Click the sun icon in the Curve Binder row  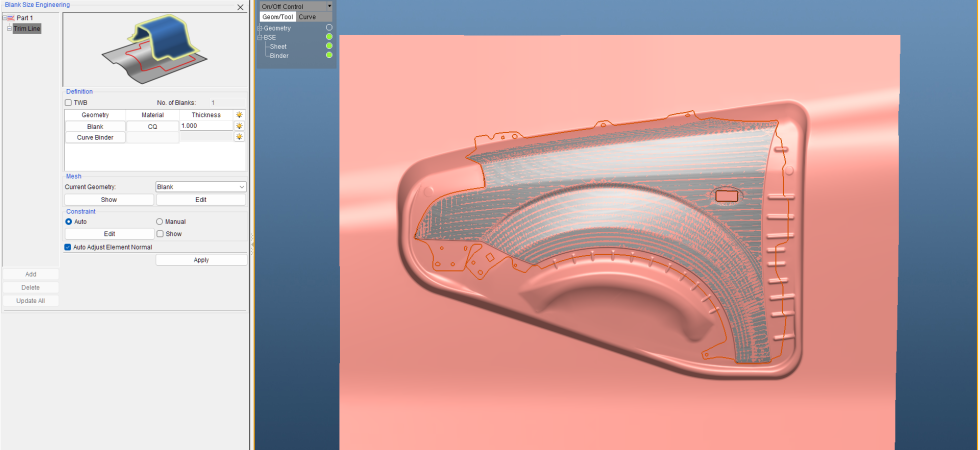239,137
